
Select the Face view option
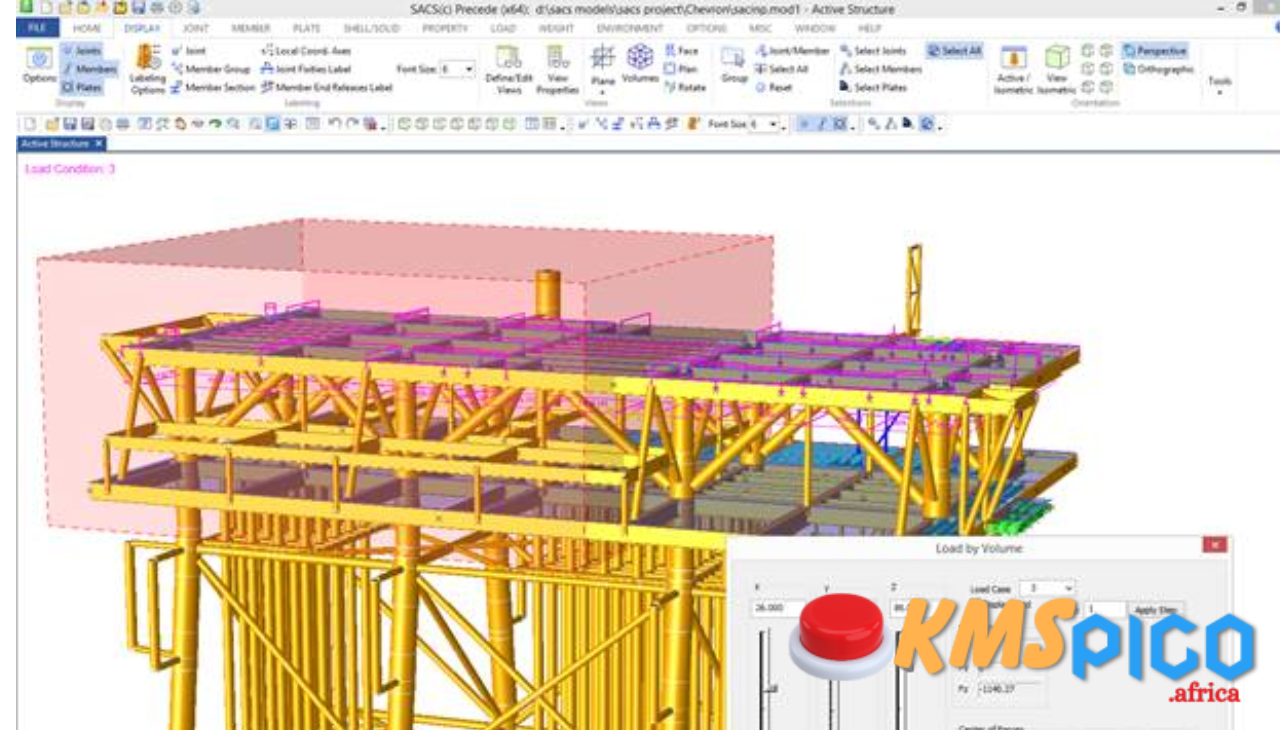point(681,51)
